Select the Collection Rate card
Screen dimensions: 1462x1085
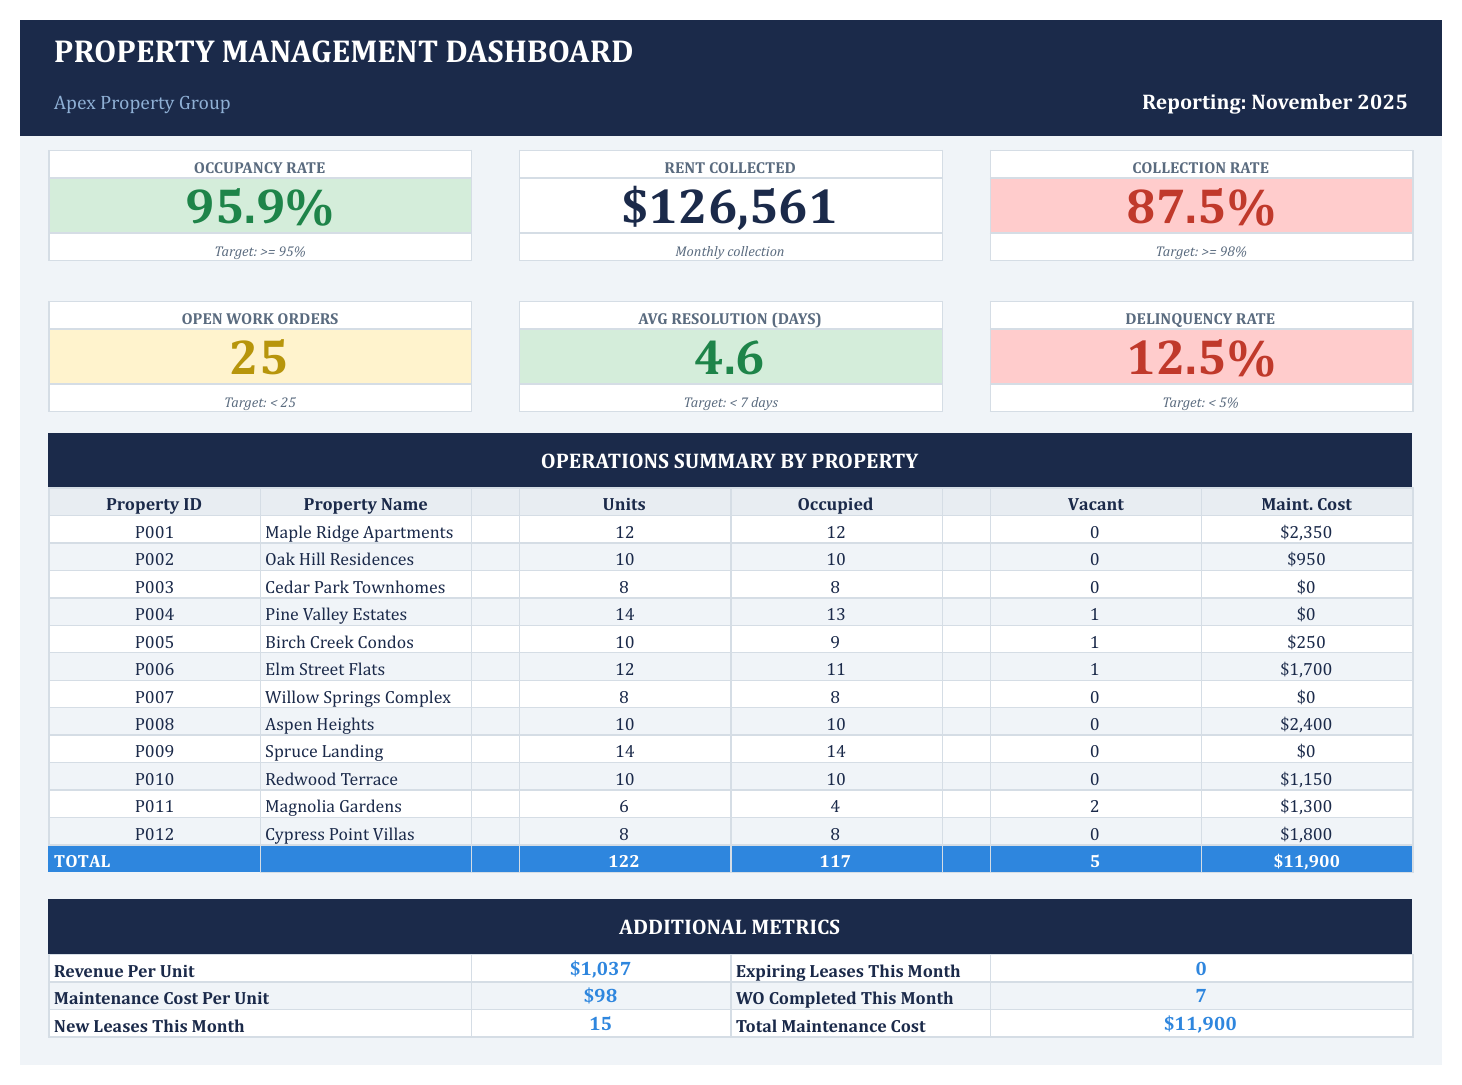click(x=1200, y=206)
